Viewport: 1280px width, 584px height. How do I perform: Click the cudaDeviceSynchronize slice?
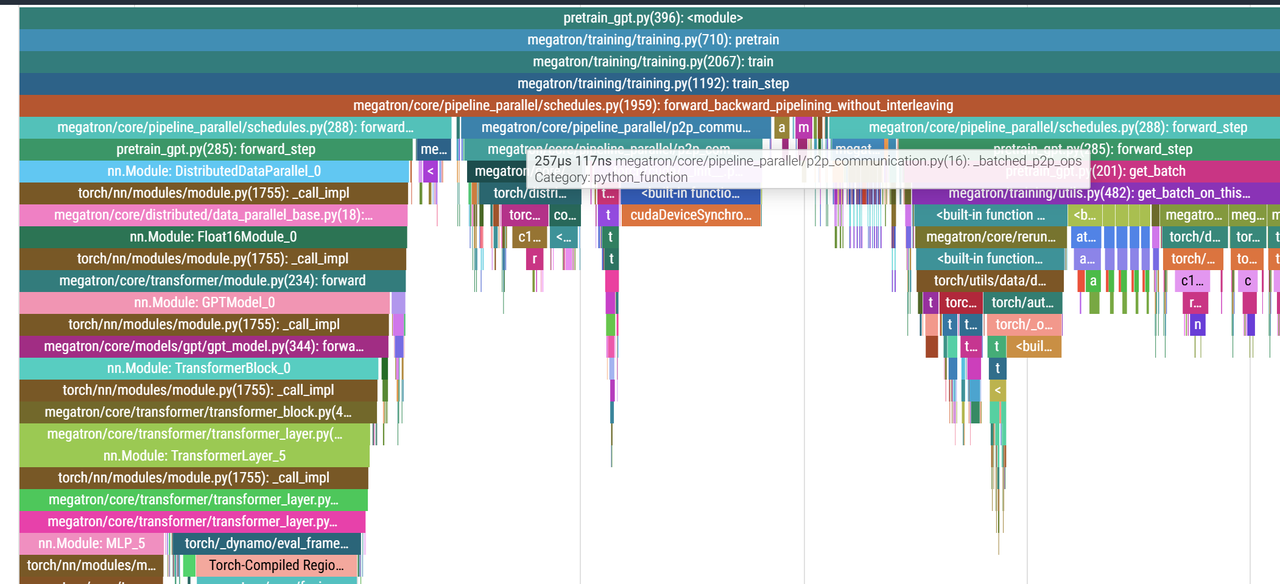click(x=690, y=215)
